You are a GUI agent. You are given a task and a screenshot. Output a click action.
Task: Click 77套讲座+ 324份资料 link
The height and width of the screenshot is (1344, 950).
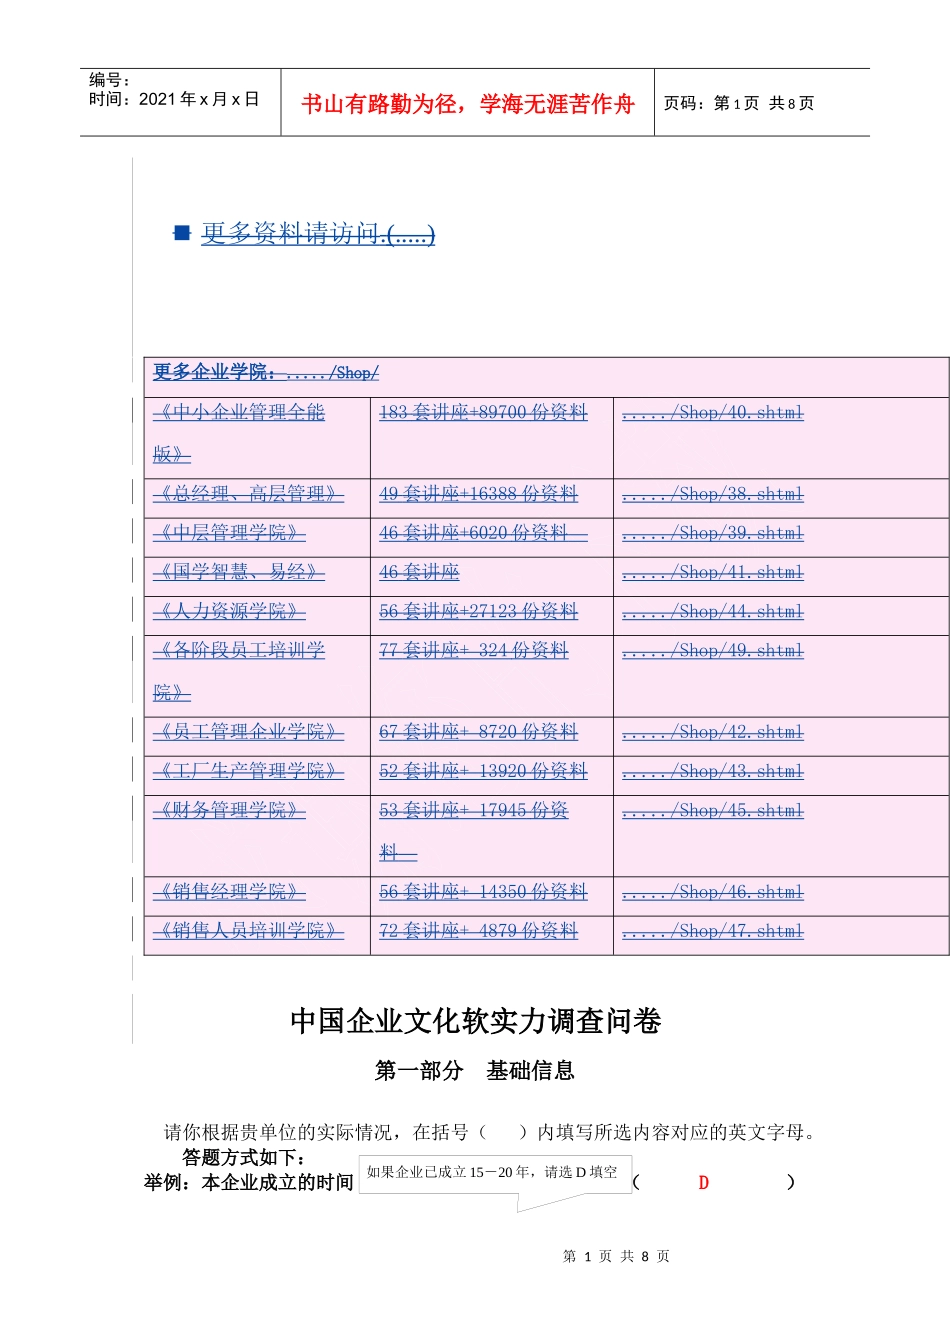(x=473, y=650)
